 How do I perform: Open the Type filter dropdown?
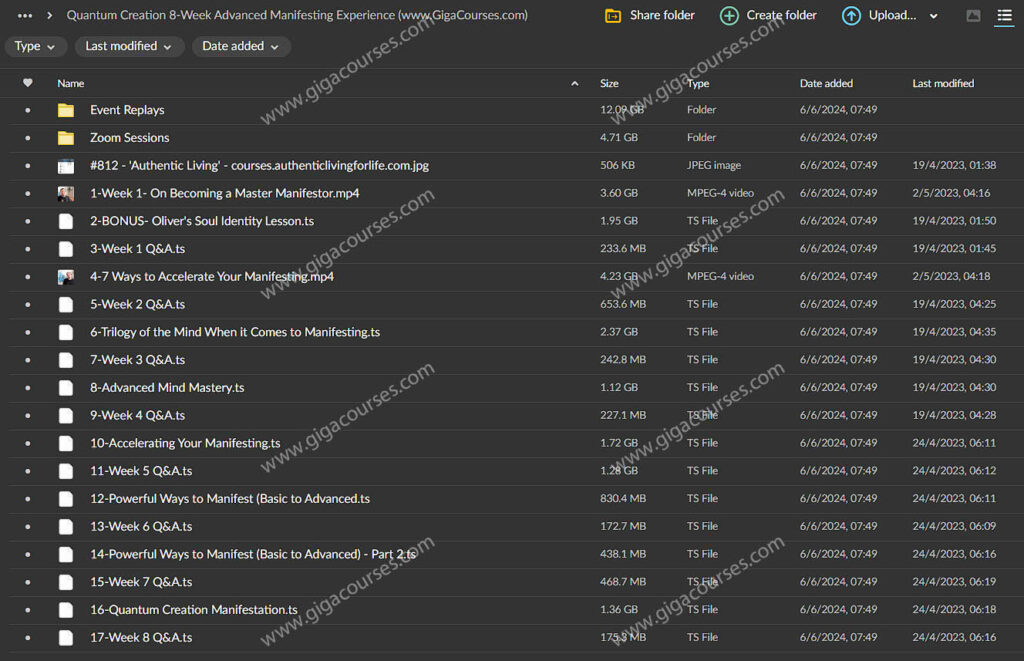(36, 46)
